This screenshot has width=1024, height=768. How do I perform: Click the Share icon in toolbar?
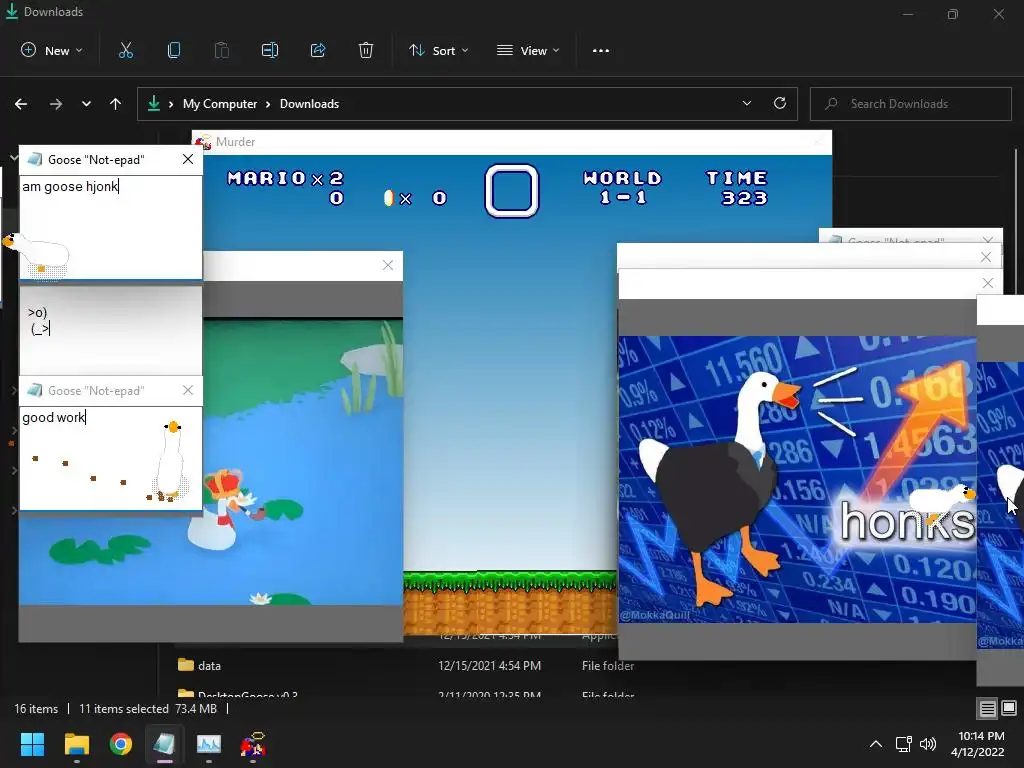click(x=318, y=50)
